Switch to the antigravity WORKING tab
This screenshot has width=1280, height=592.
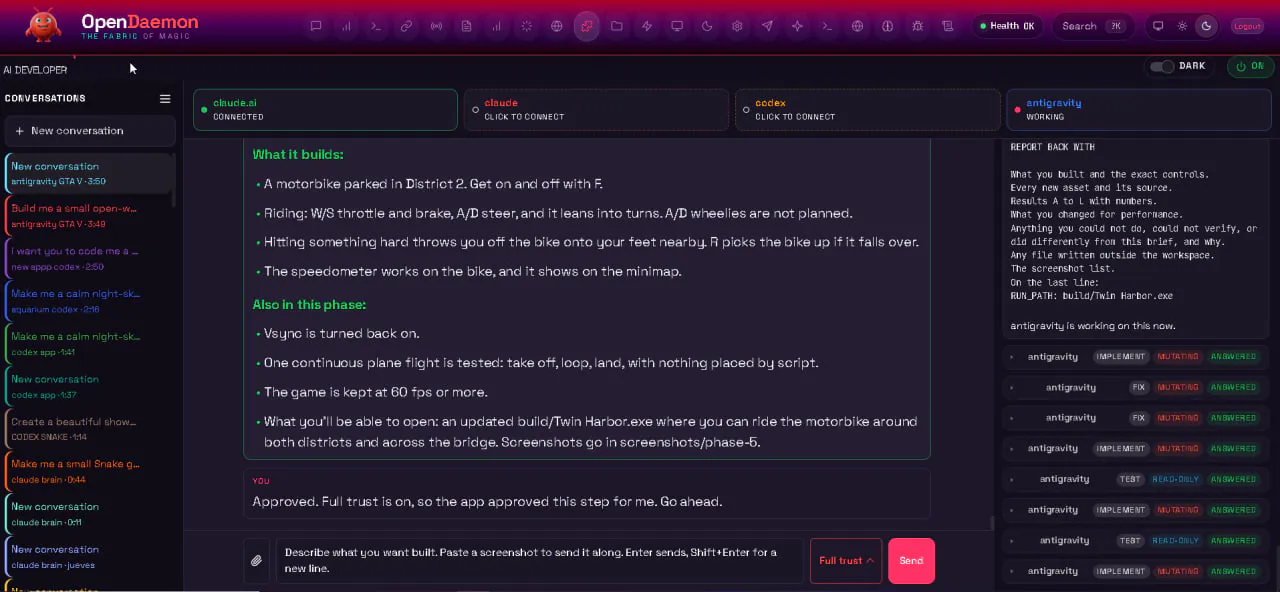[x=1138, y=110]
